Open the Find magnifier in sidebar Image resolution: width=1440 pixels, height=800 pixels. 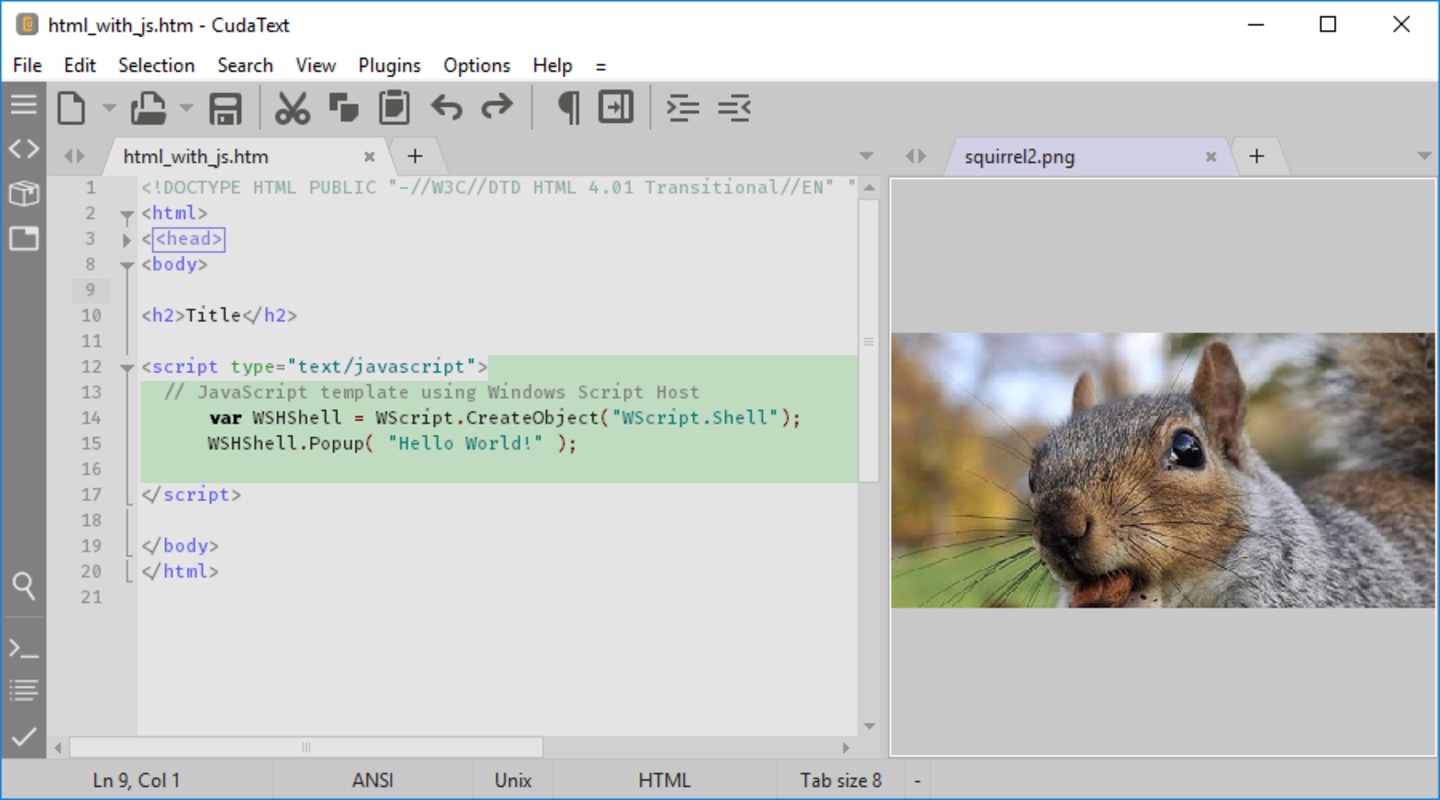pos(24,585)
